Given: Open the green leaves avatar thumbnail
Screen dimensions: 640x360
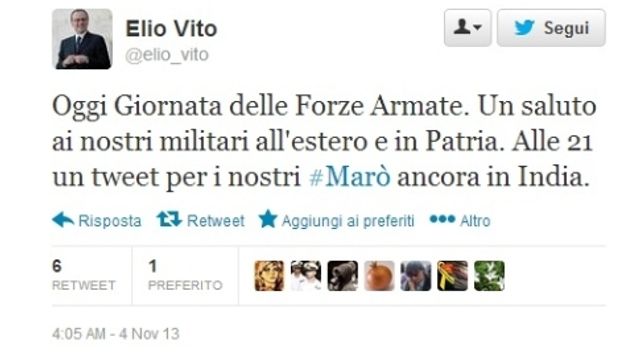Looking at the screenshot, I should [489, 276].
